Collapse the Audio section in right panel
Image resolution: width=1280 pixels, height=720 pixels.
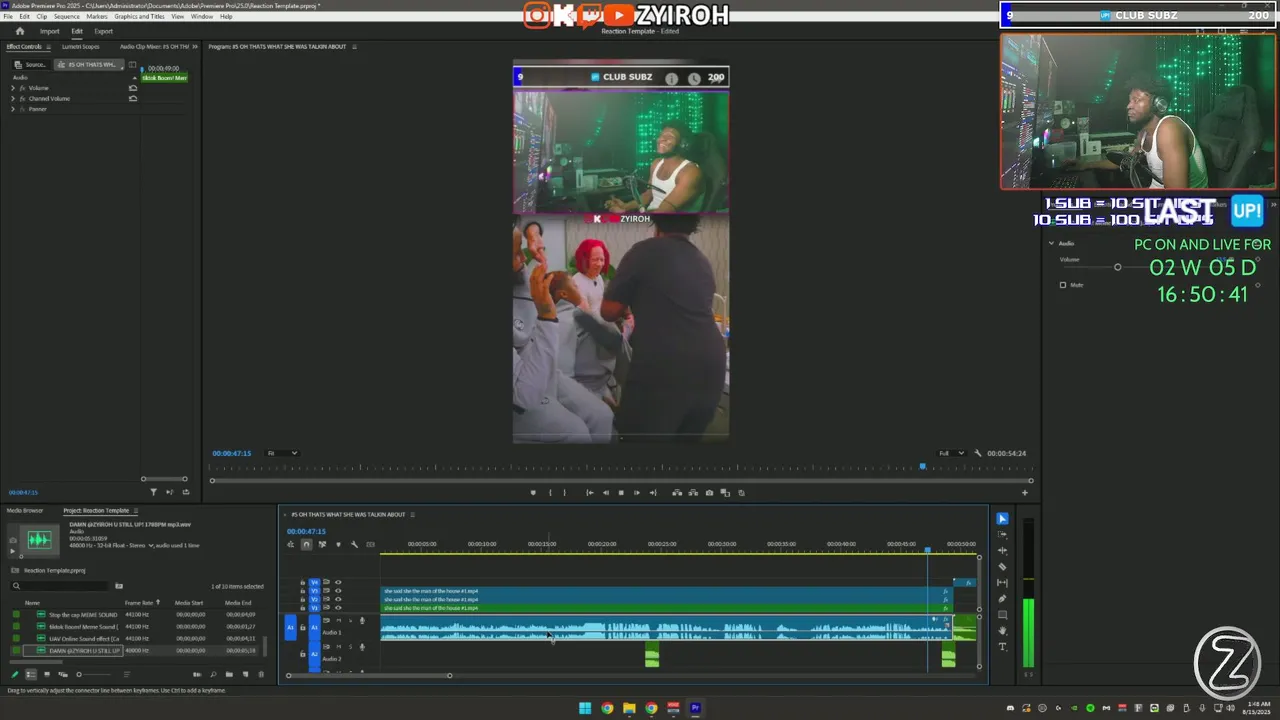pos(1051,243)
